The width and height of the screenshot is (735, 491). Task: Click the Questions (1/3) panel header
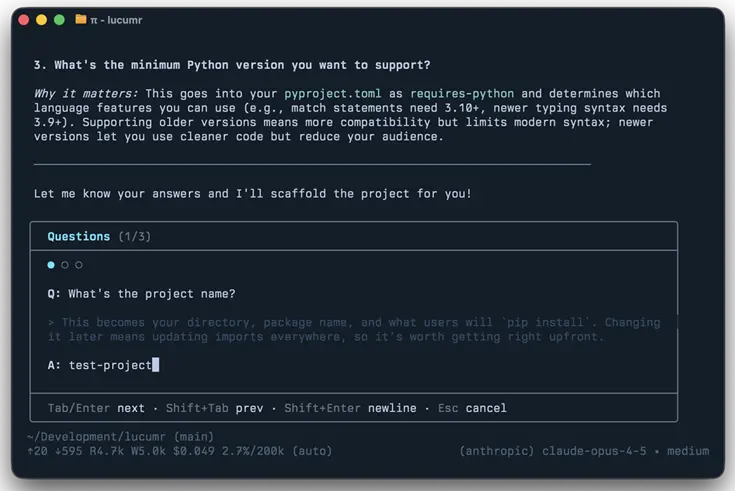pos(99,237)
